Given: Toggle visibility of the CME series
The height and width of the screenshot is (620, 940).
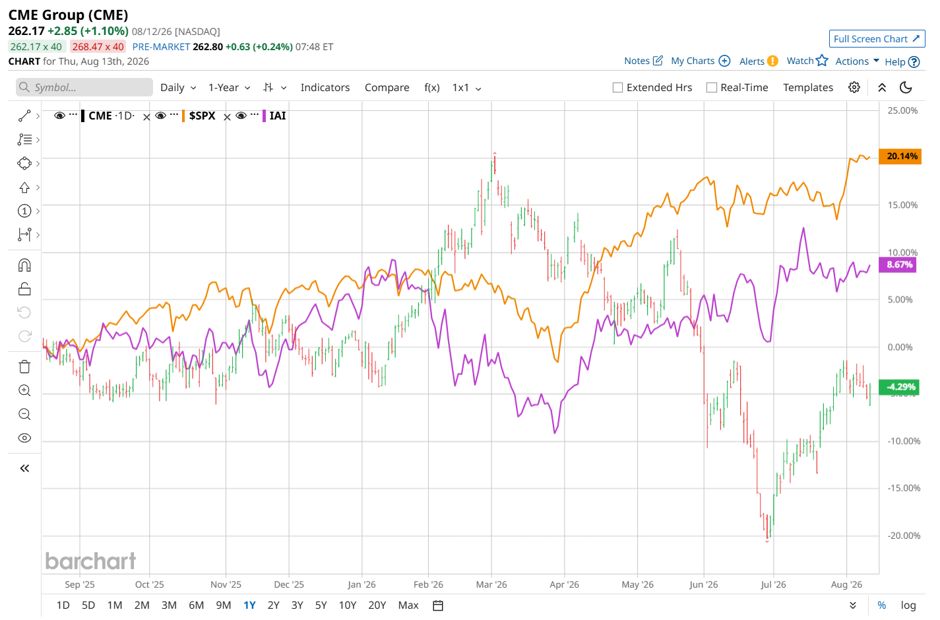Looking at the screenshot, I should click(59, 116).
